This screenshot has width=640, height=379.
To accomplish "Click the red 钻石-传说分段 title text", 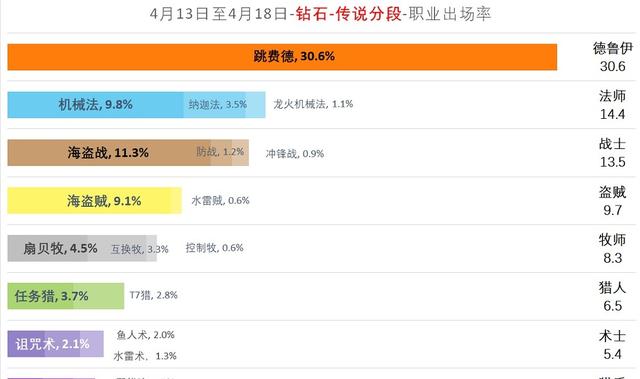I will coord(349,14).
